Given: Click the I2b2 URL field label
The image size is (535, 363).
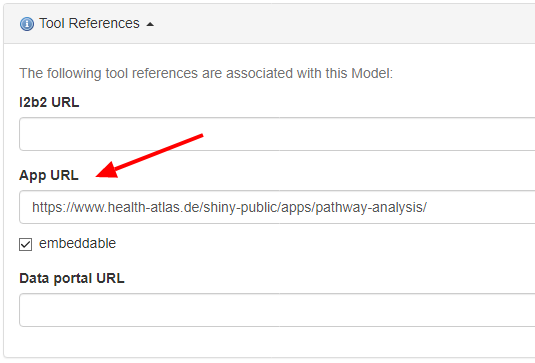Looking at the screenshot, I should coord(49,102).
